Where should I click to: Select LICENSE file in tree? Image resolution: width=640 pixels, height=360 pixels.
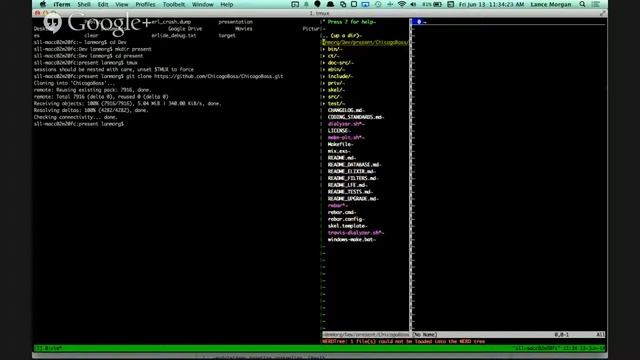coord(339,131)
